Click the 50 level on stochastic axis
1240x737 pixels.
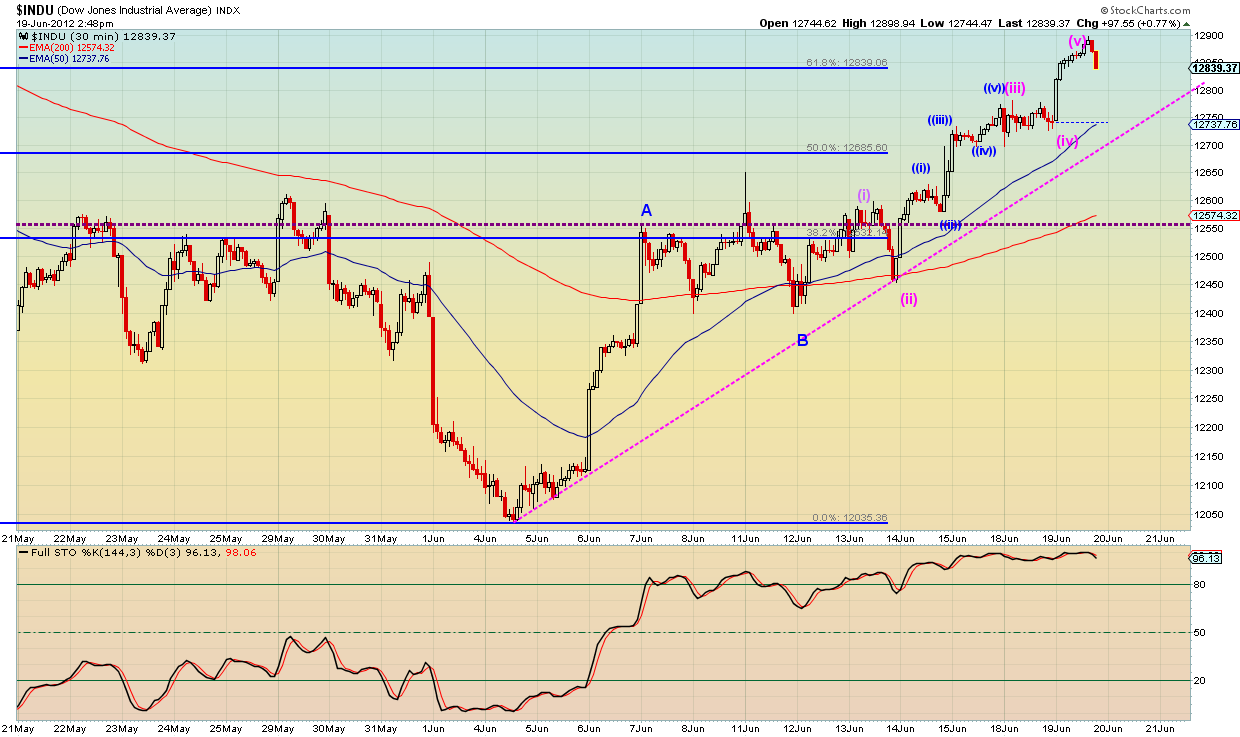(x=1201, y=633)
